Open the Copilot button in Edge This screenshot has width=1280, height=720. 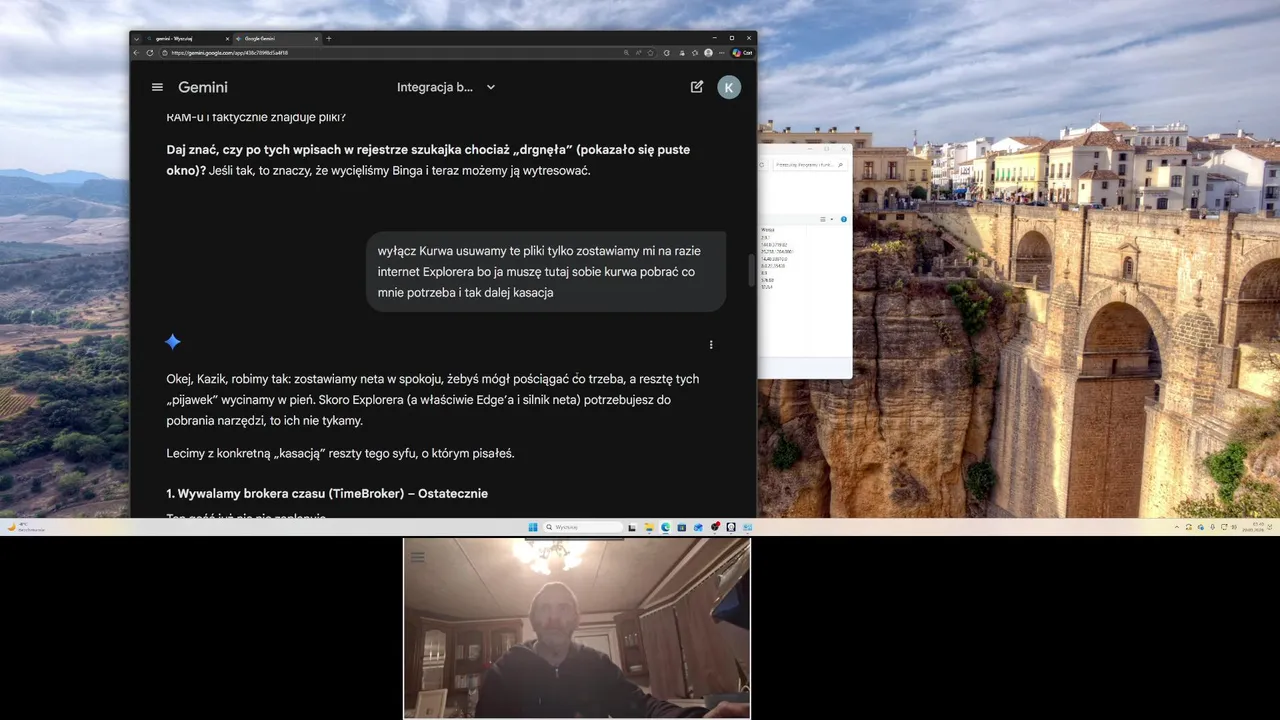[x=742, y=52]
